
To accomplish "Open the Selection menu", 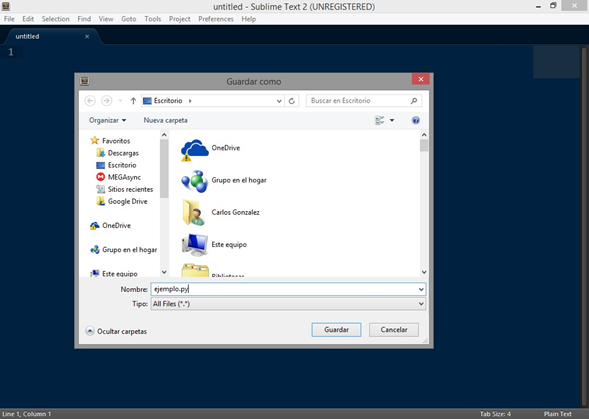I will (56, 19).
